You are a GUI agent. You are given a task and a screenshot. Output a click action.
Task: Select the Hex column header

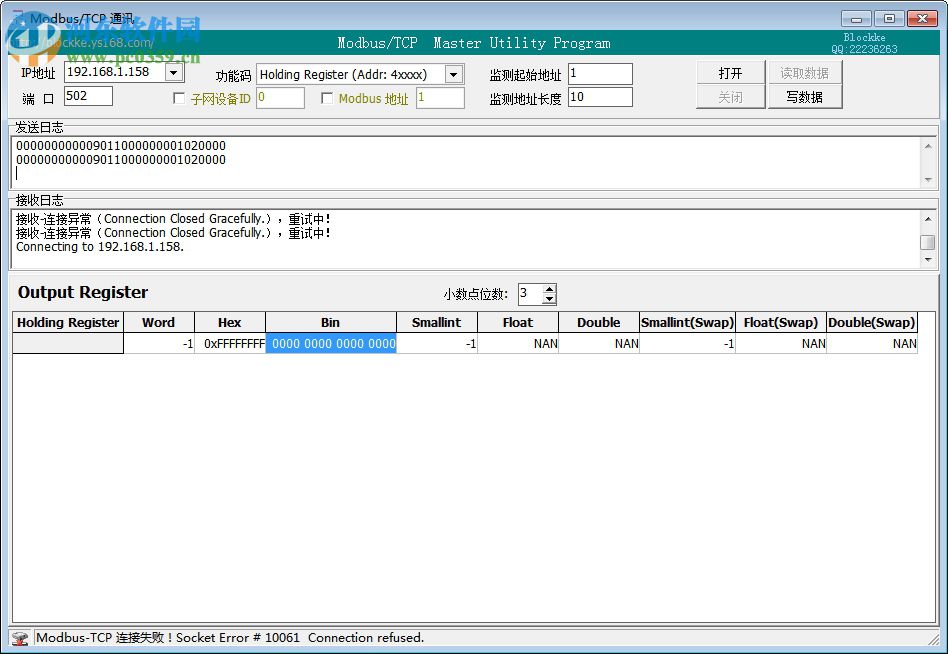(229, 322)
